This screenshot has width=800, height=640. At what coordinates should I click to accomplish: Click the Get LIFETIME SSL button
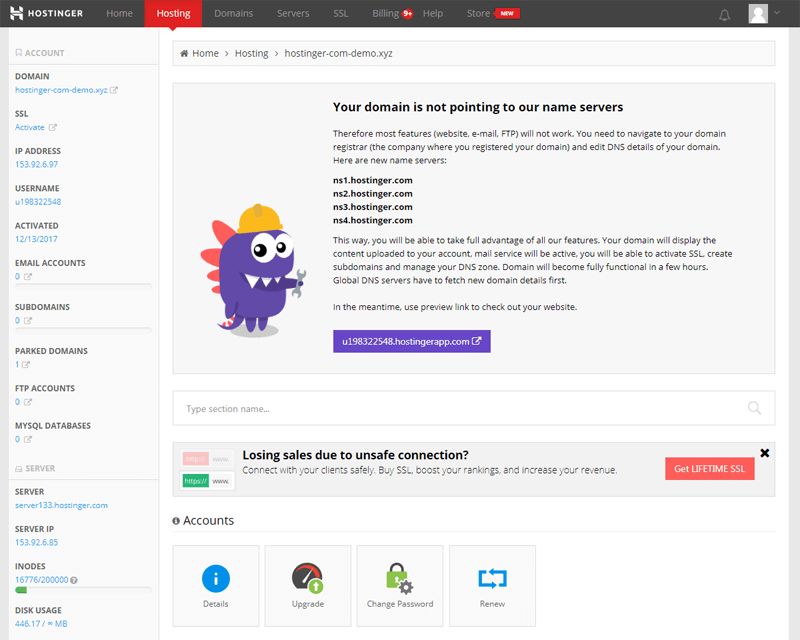click(709, 469)
